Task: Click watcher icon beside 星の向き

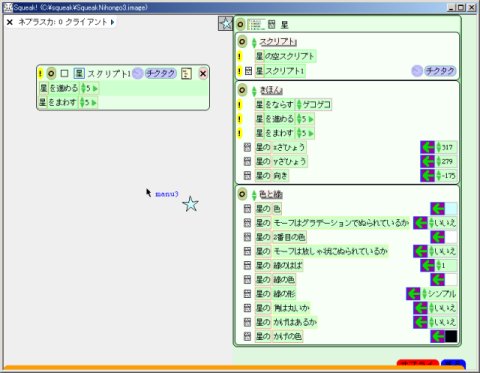Action: [x=247, y=175]
